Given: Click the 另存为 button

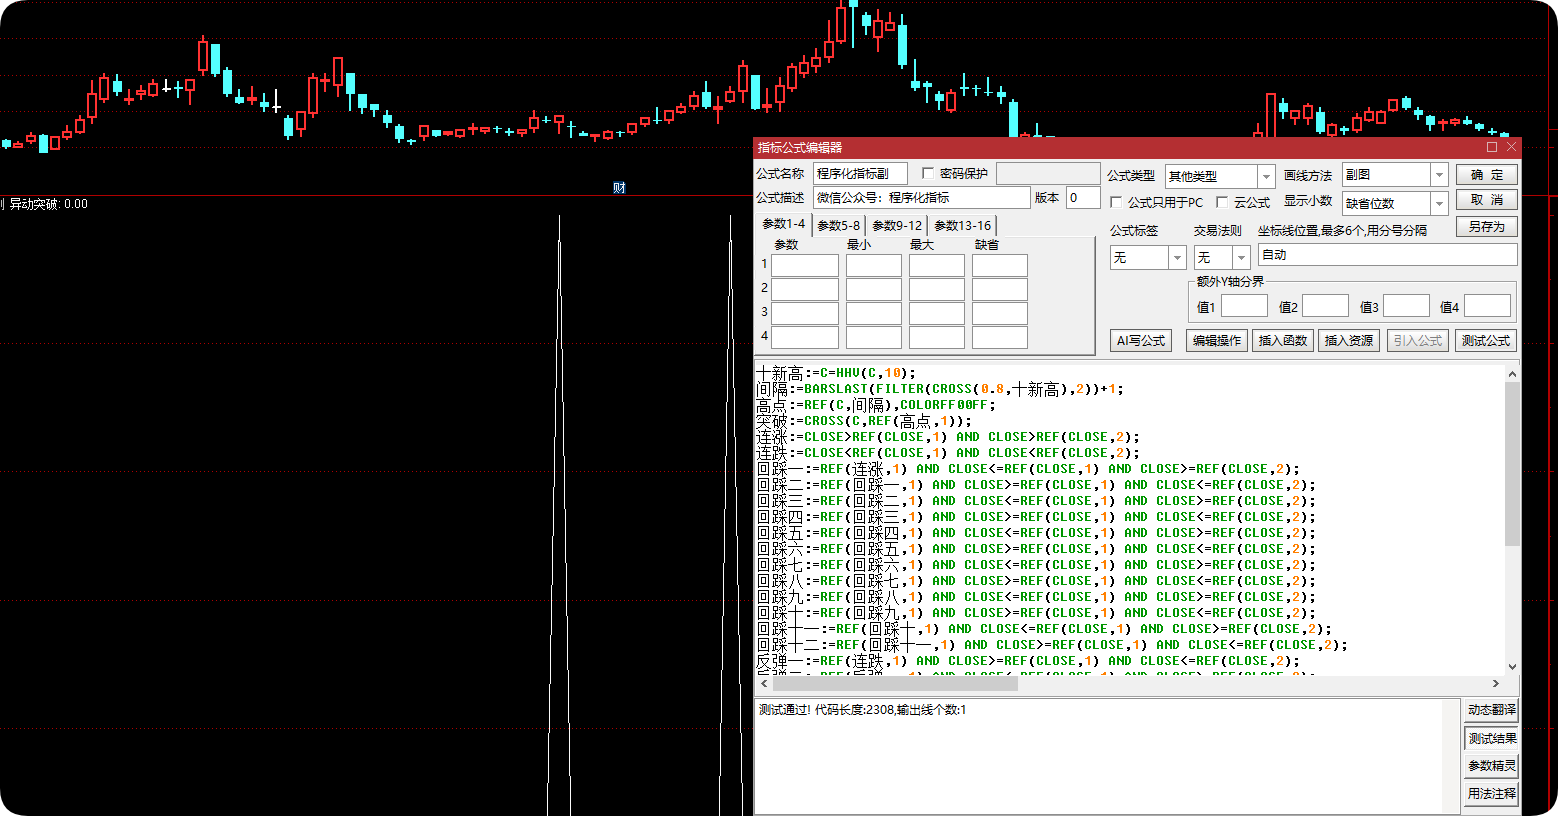Looking at the screenshot, I should point(1486,227).
